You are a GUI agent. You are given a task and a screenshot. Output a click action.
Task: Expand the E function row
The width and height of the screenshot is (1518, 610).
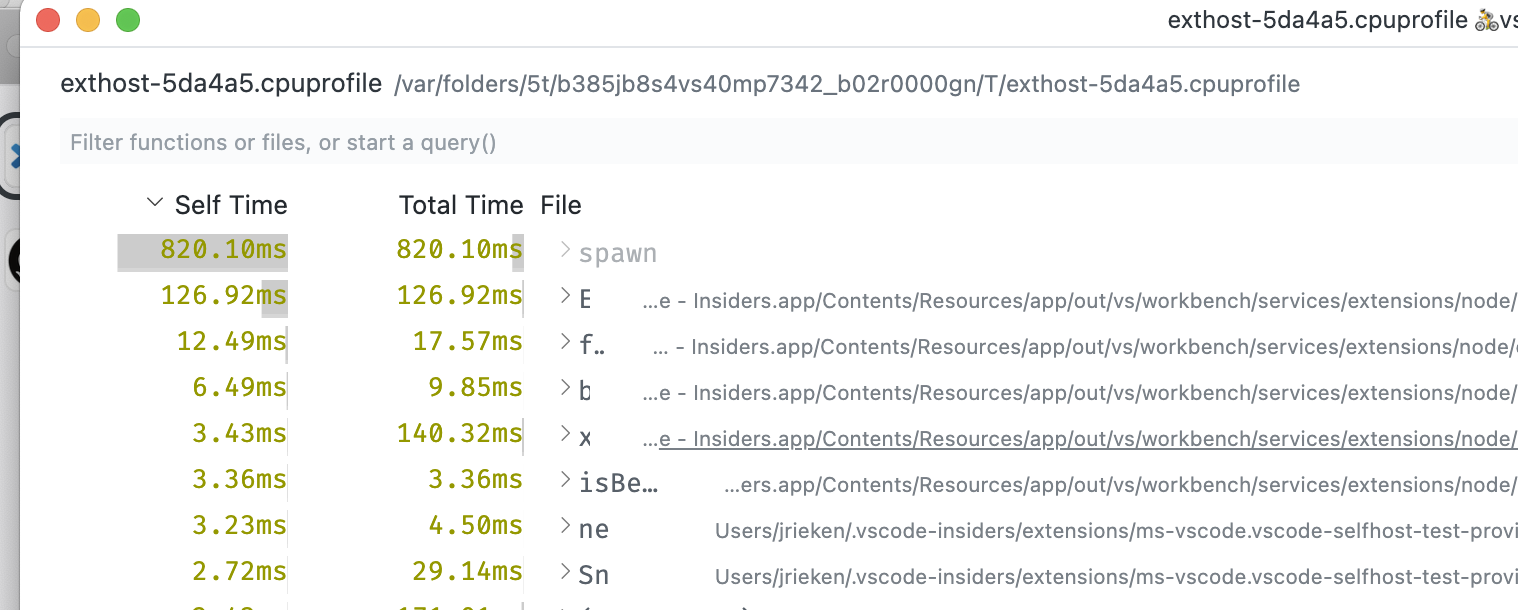(x=564, y=298)
